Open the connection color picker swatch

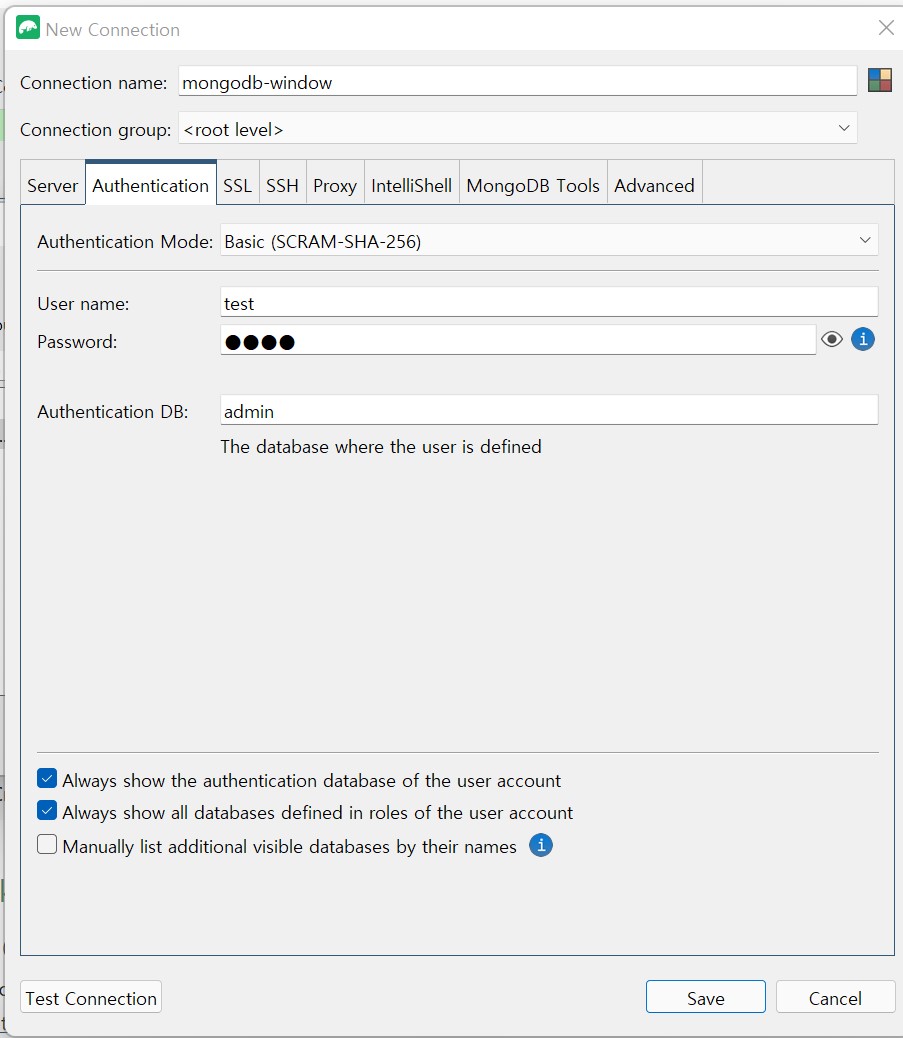880,80
